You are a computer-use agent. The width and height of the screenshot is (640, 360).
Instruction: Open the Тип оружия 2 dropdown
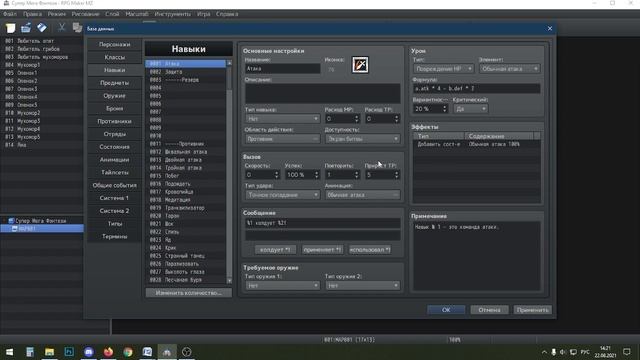pos(362,286)
